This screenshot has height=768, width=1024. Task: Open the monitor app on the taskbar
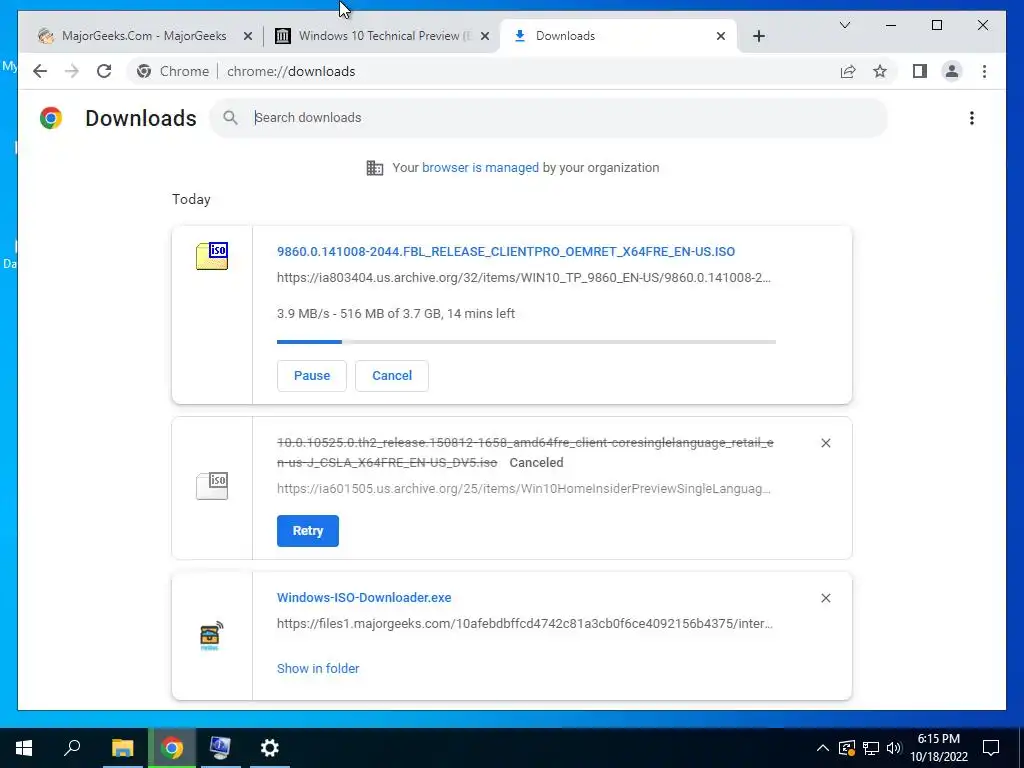pyautogui.click(x=220, y=748)
